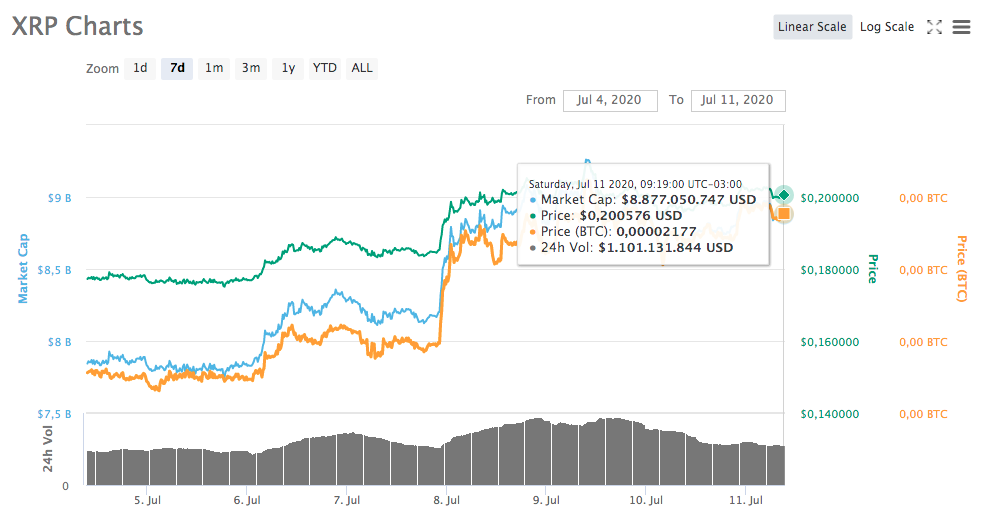Click the tooltip Market Cap value

689,200
